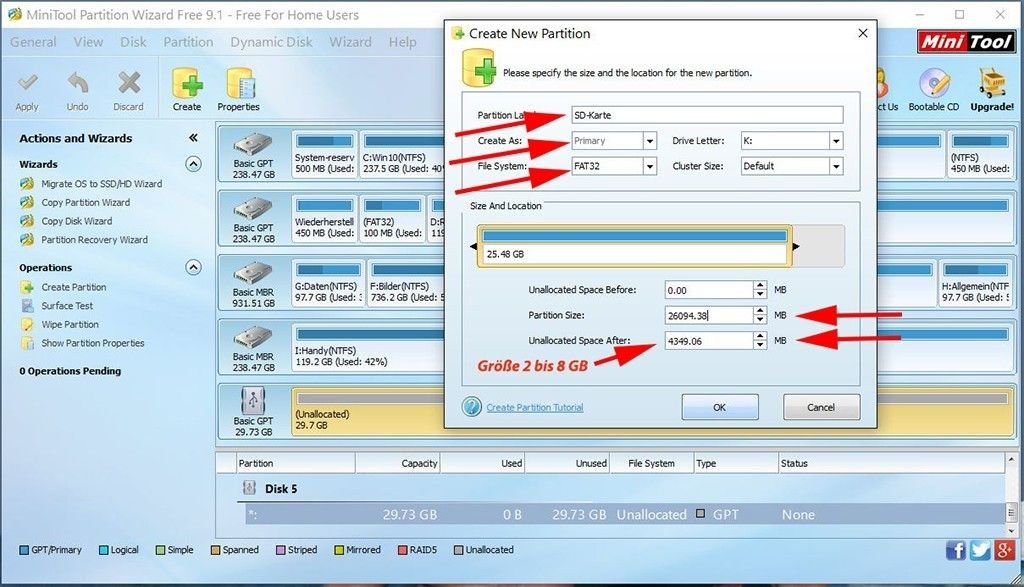Click the right handle of size slider
1024x587 pixels.
[796, 247]
